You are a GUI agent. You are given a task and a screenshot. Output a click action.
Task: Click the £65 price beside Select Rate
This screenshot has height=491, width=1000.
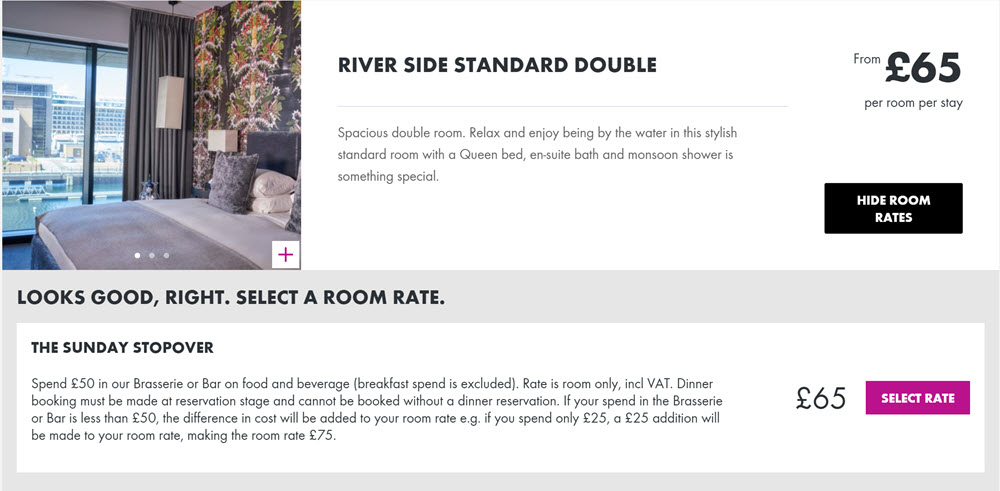coord(820,399)
